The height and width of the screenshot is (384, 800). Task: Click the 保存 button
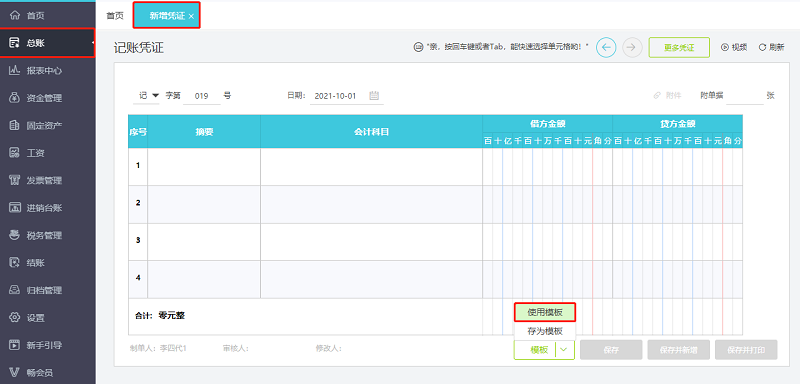611,350
